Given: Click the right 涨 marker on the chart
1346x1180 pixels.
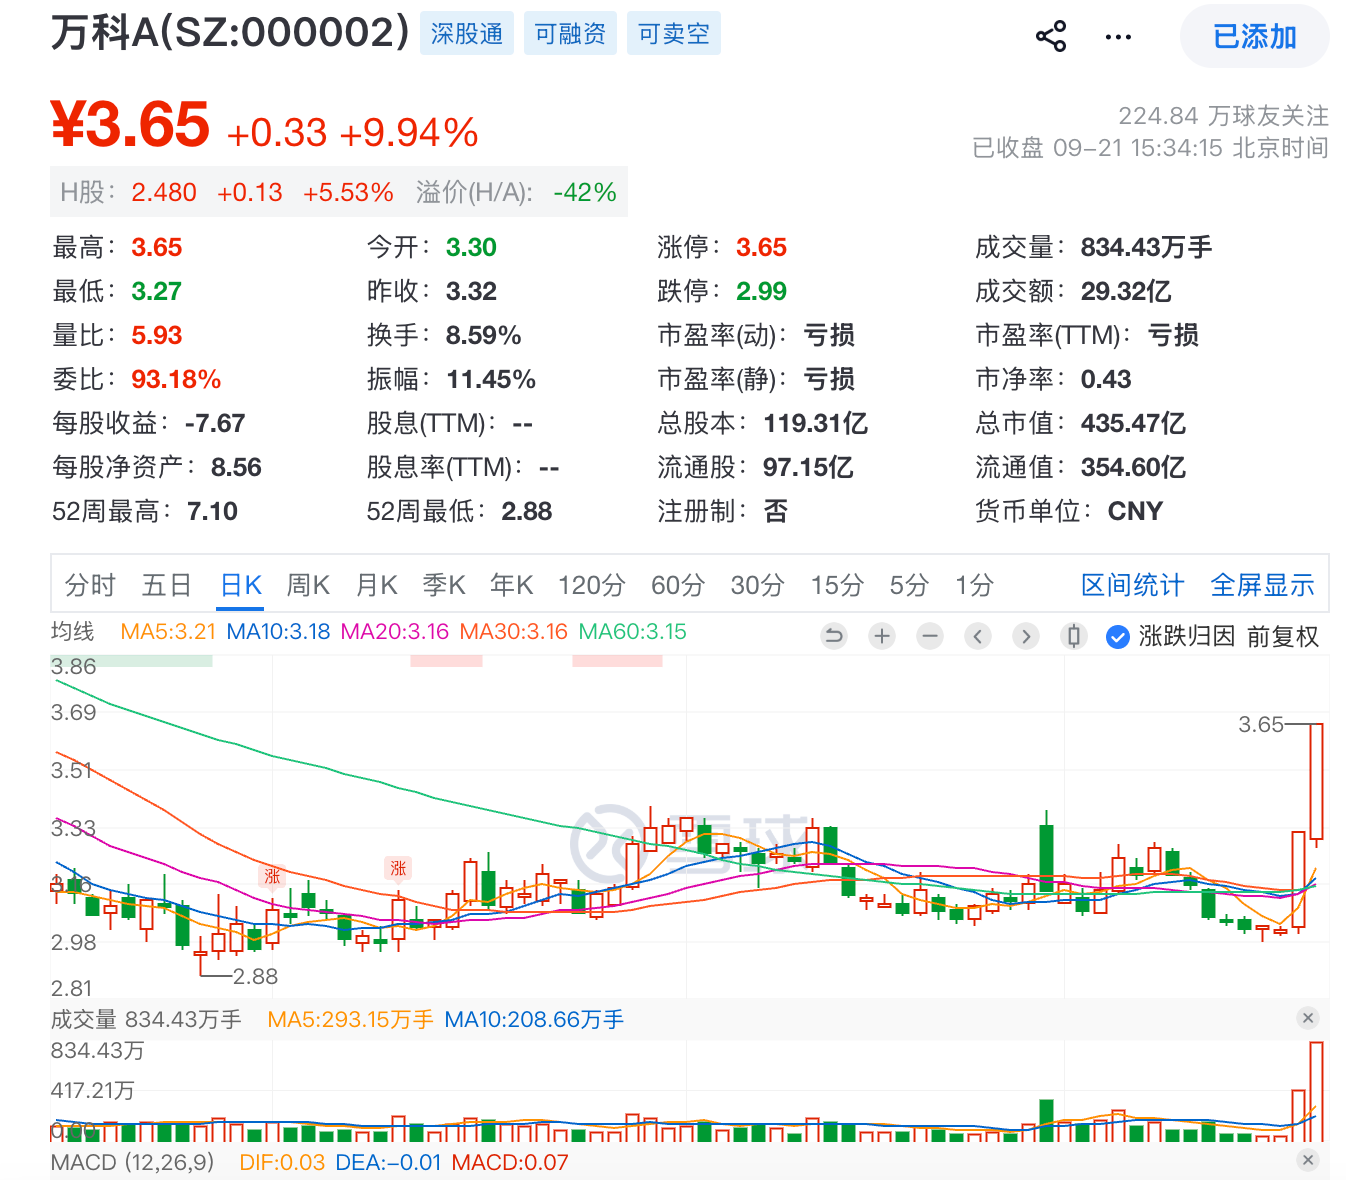Looking at the screenshot, I should tap(399, 867).
